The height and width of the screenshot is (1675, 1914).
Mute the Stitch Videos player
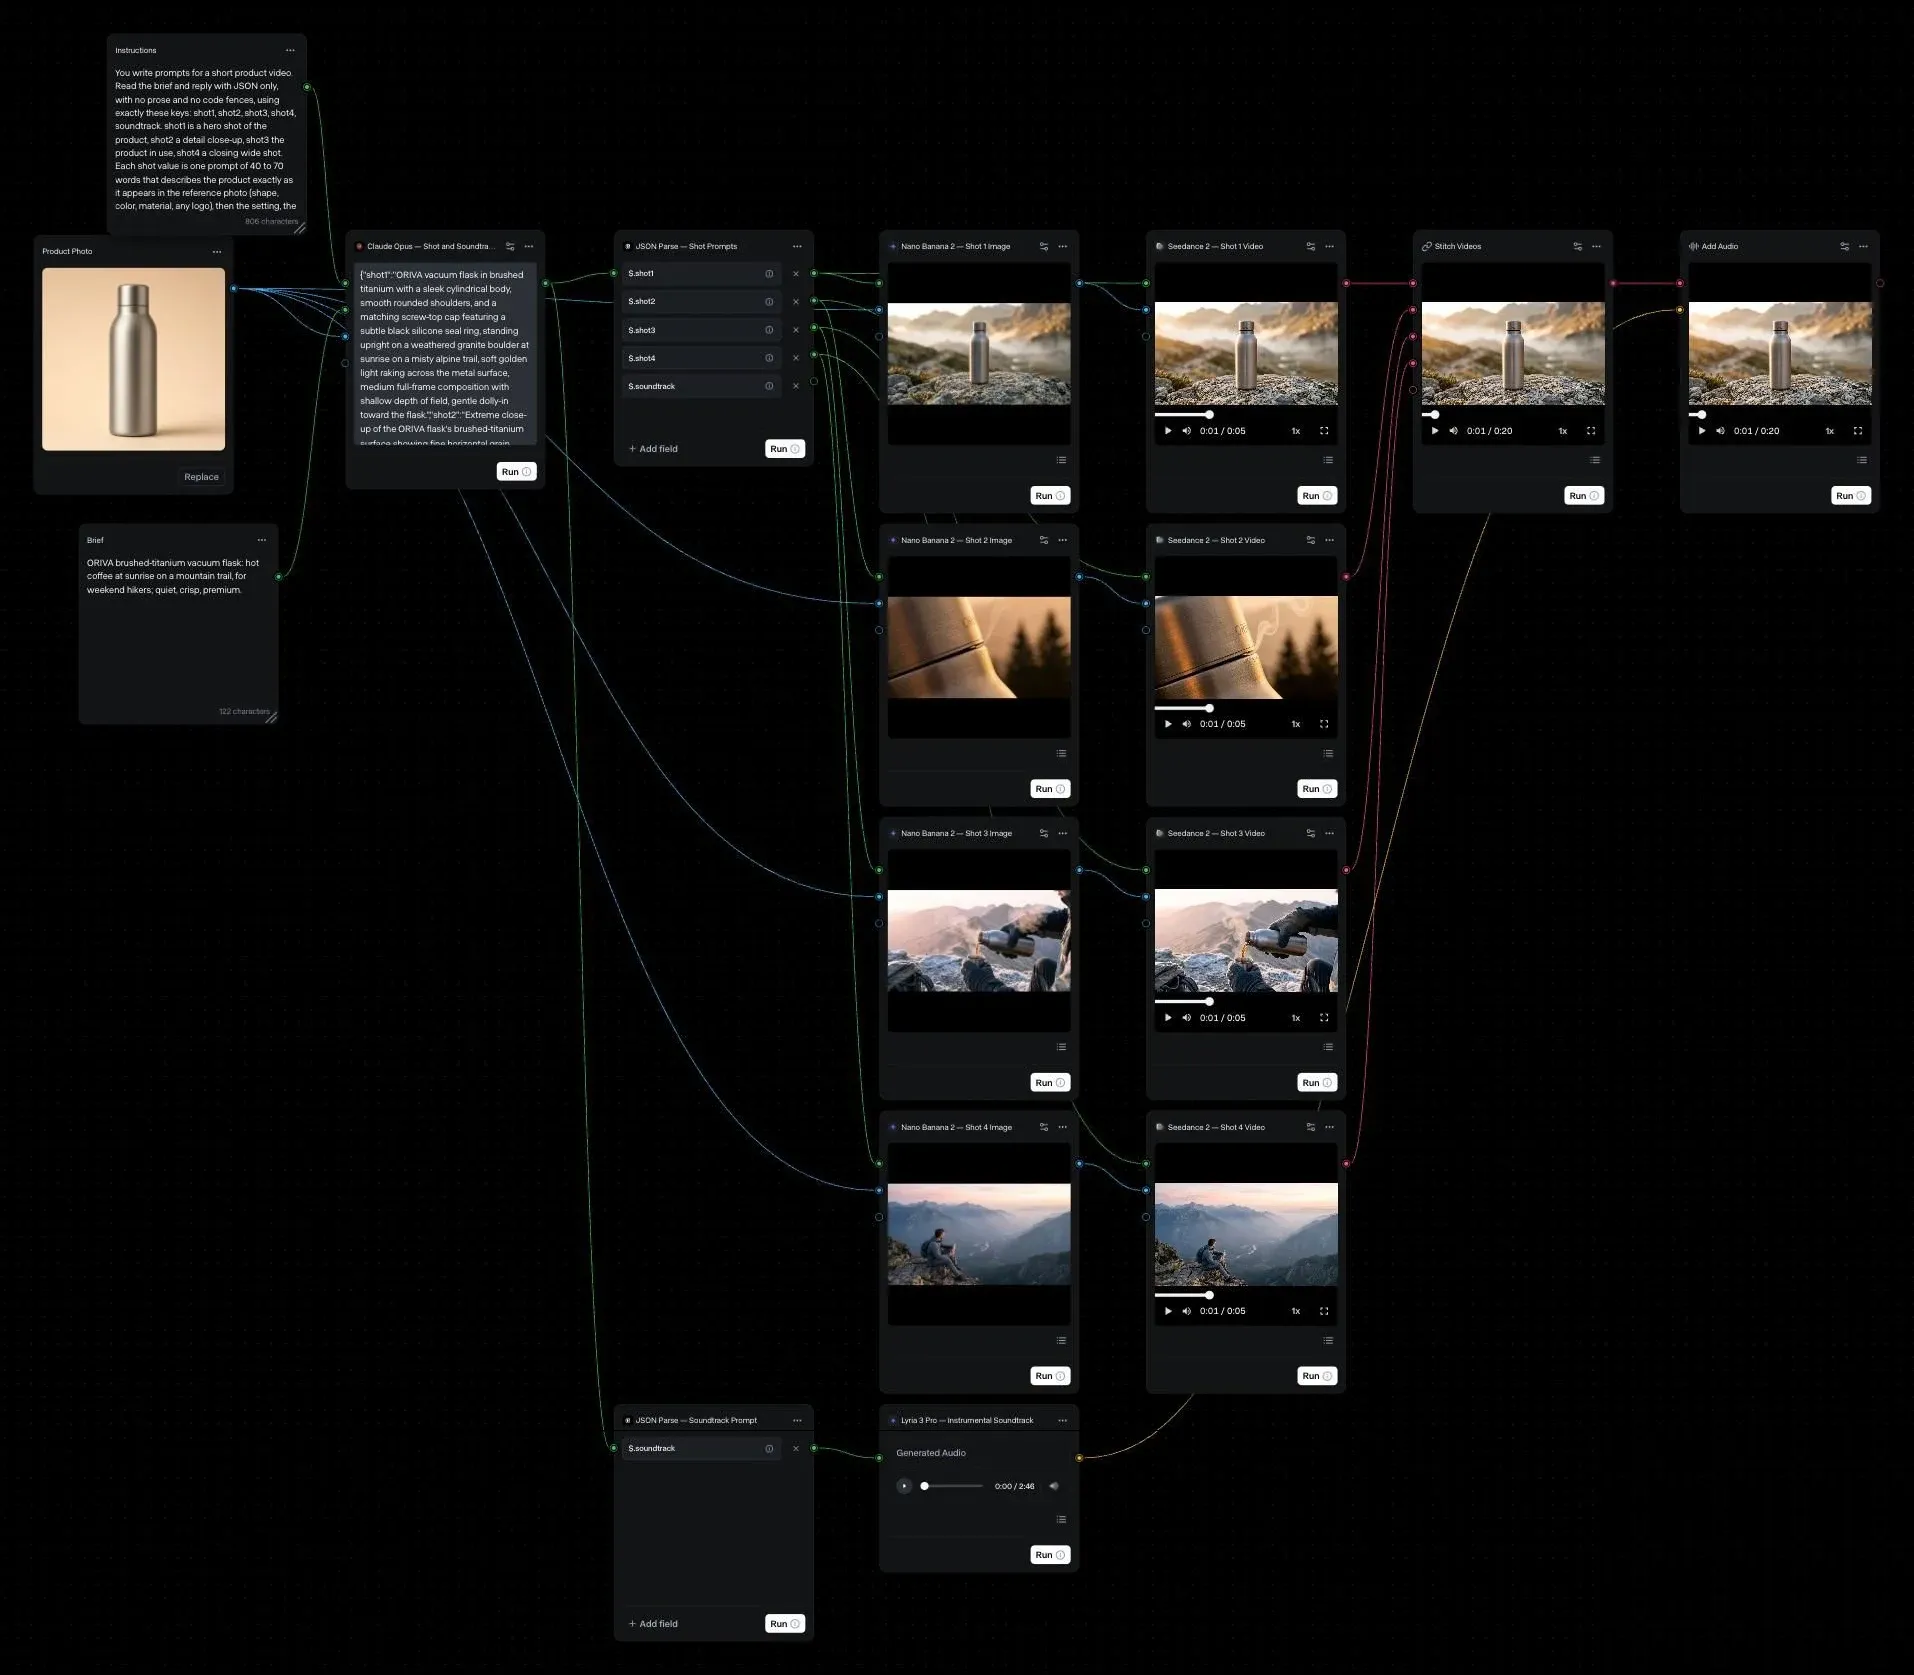[x=1453, y=431]
